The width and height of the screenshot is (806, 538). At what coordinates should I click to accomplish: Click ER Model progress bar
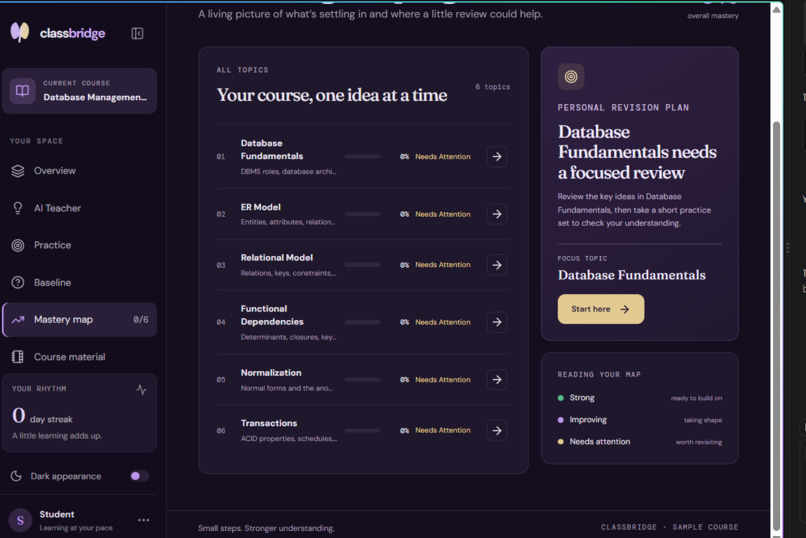pos(362,214)
